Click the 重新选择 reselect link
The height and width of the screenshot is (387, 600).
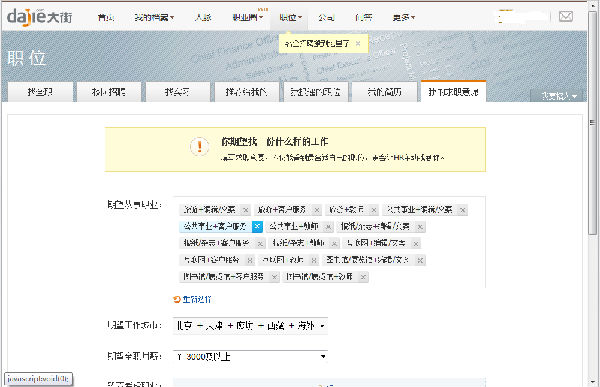point(197,299)
